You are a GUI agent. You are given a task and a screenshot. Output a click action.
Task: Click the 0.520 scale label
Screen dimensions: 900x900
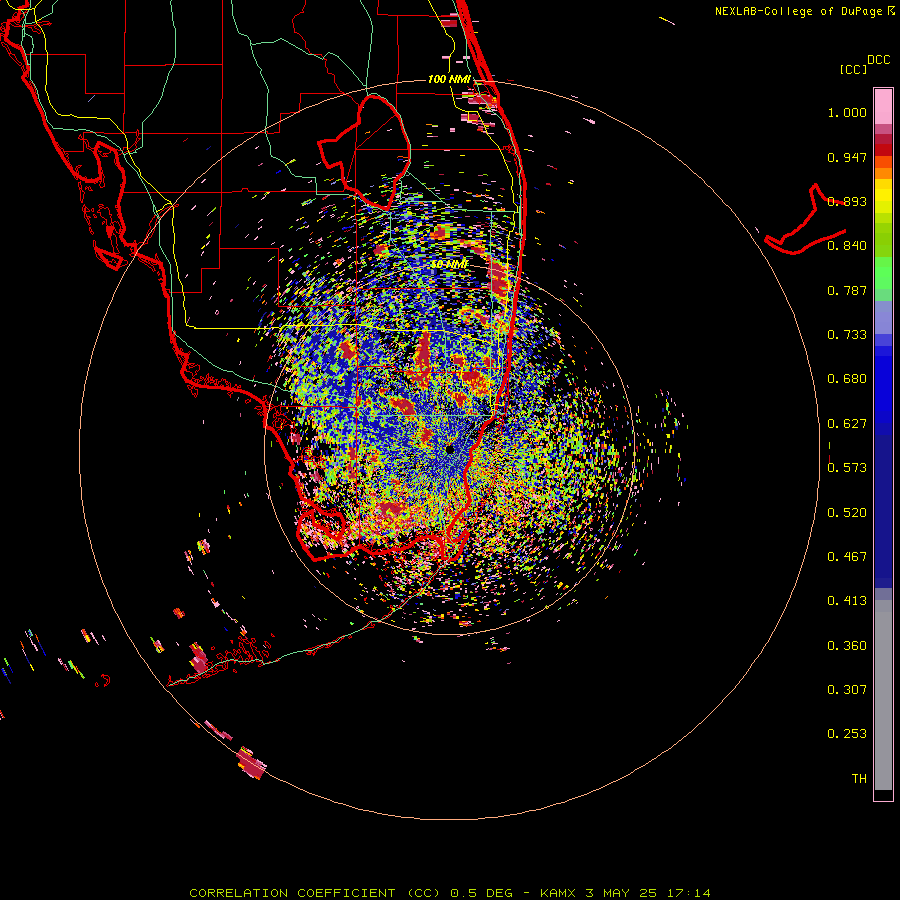(847, 513)
